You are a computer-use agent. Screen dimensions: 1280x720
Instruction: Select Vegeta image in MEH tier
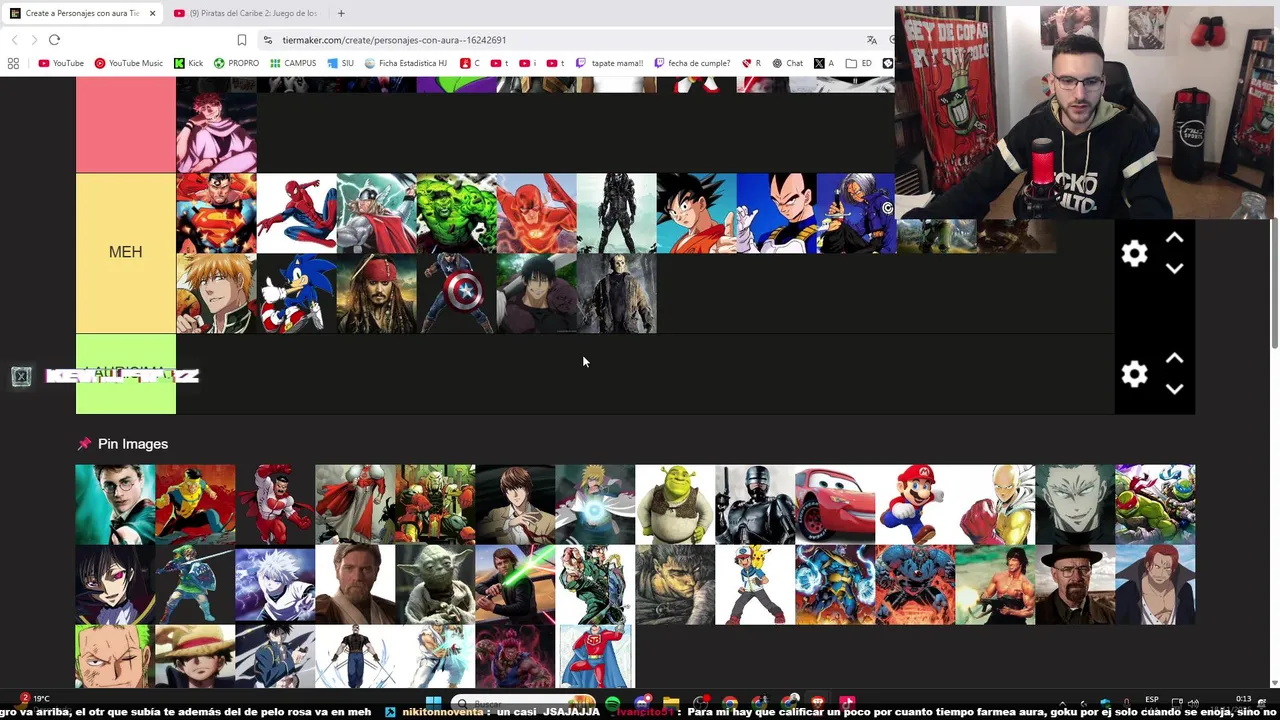pos(776,213)
